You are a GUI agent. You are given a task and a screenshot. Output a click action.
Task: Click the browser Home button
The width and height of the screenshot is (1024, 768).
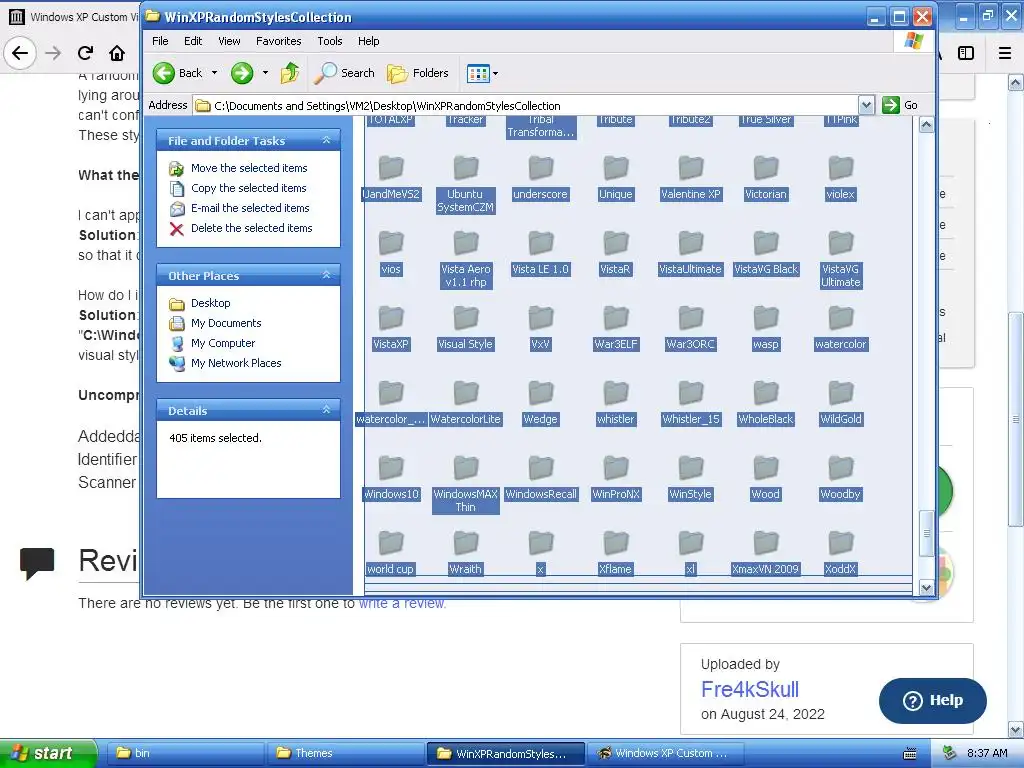tap(117, 53)
